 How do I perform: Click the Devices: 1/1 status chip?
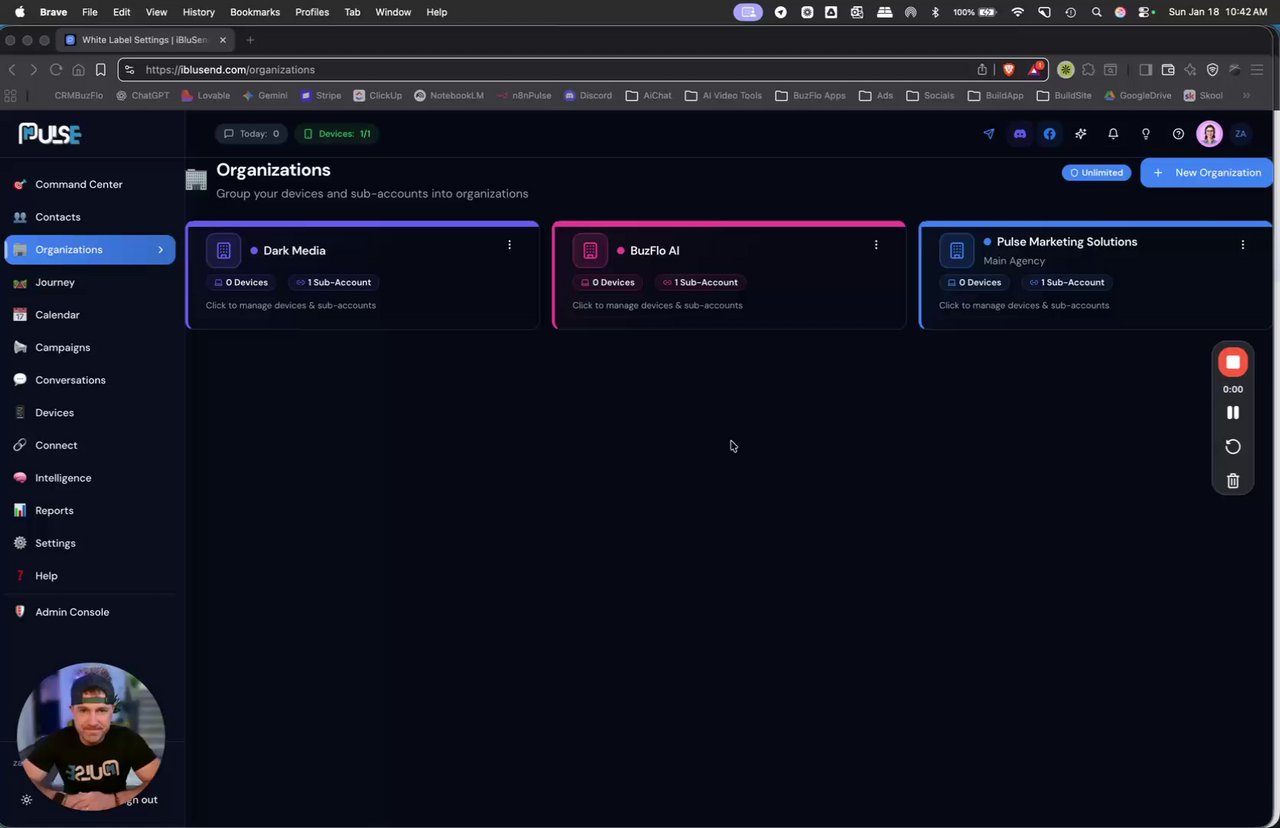[x=336, y=134]
